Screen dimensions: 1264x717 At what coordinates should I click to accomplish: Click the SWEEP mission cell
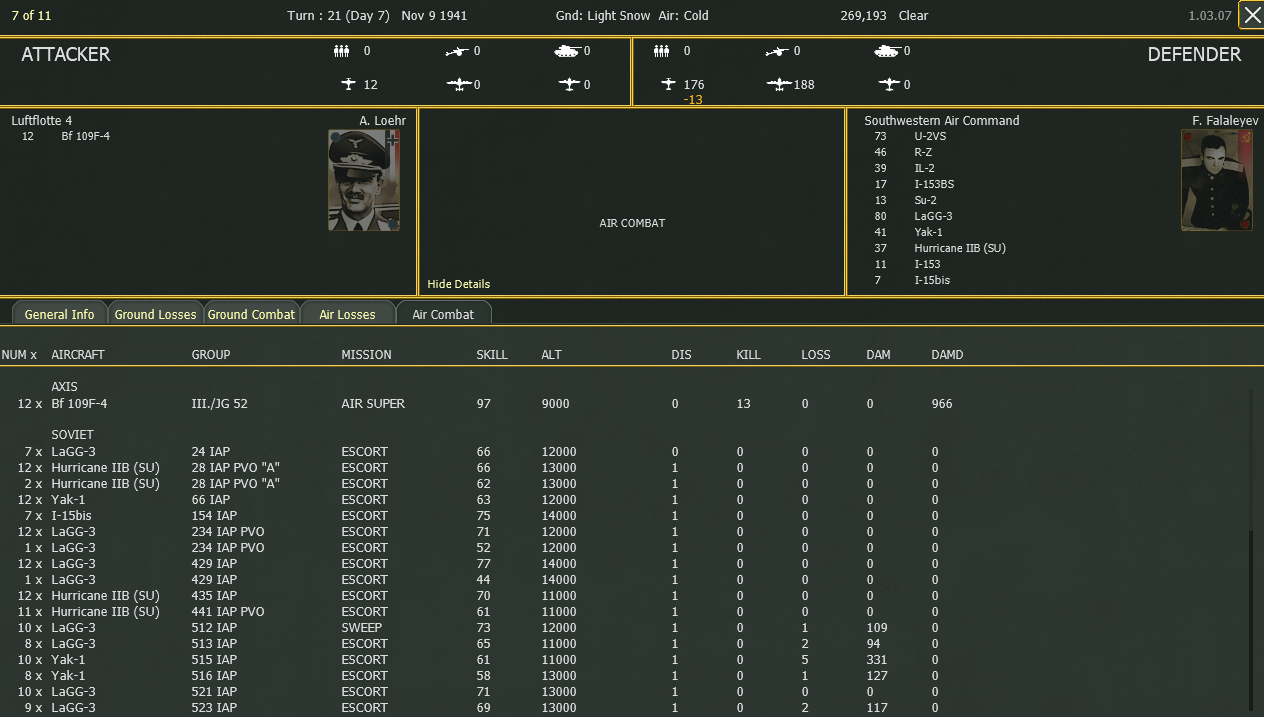click(x=362, y=628)
